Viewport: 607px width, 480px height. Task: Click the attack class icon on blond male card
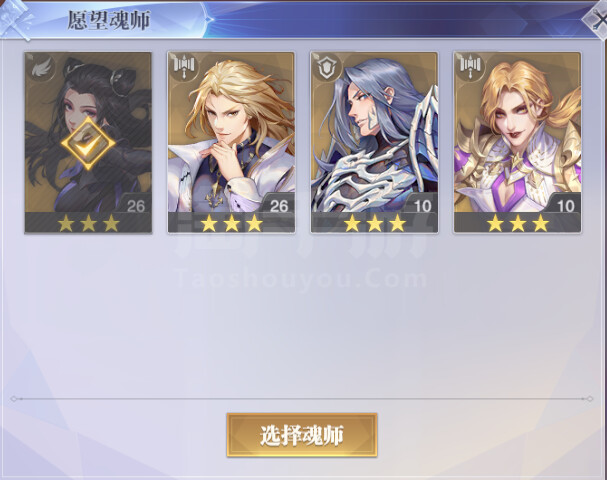click(185, 67)
